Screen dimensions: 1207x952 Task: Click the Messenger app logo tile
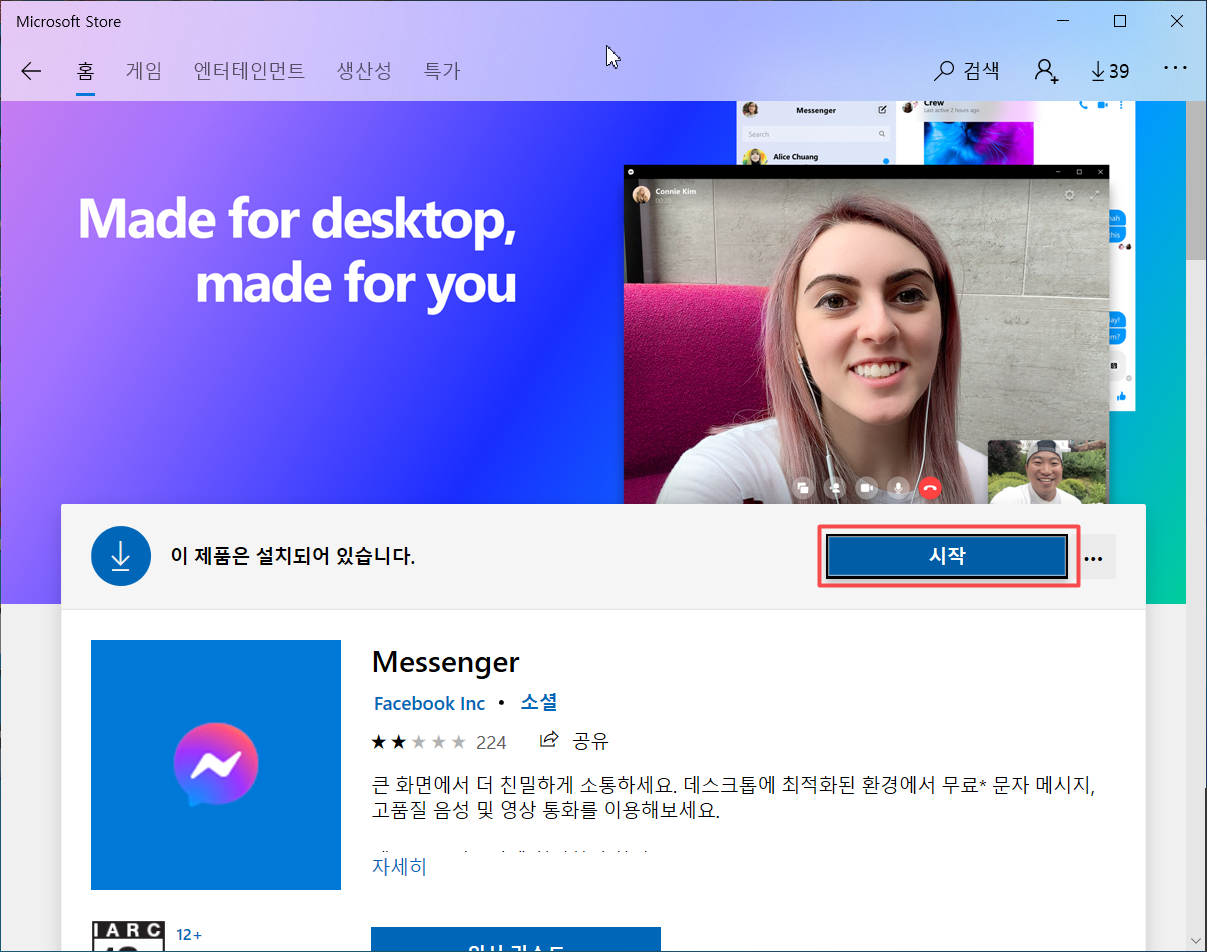(216, 765)
